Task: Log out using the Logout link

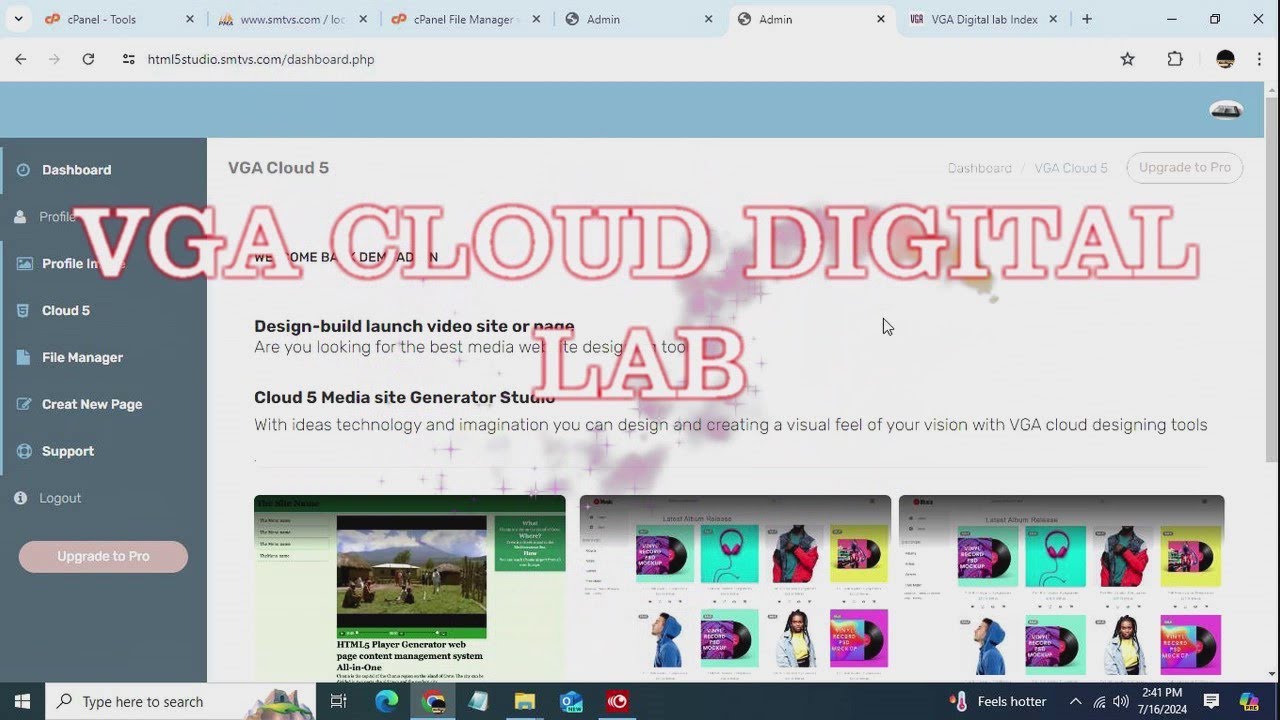Action: 60,498
